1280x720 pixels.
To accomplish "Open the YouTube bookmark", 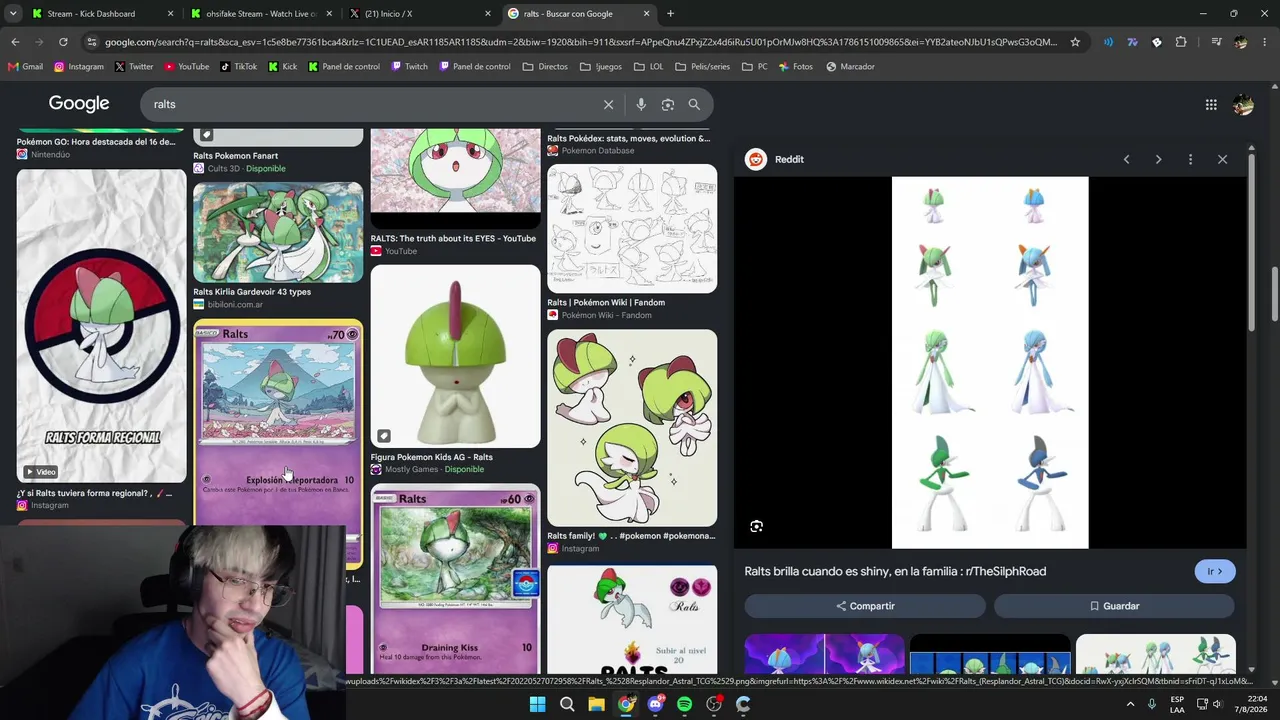I will coord(186,67).
